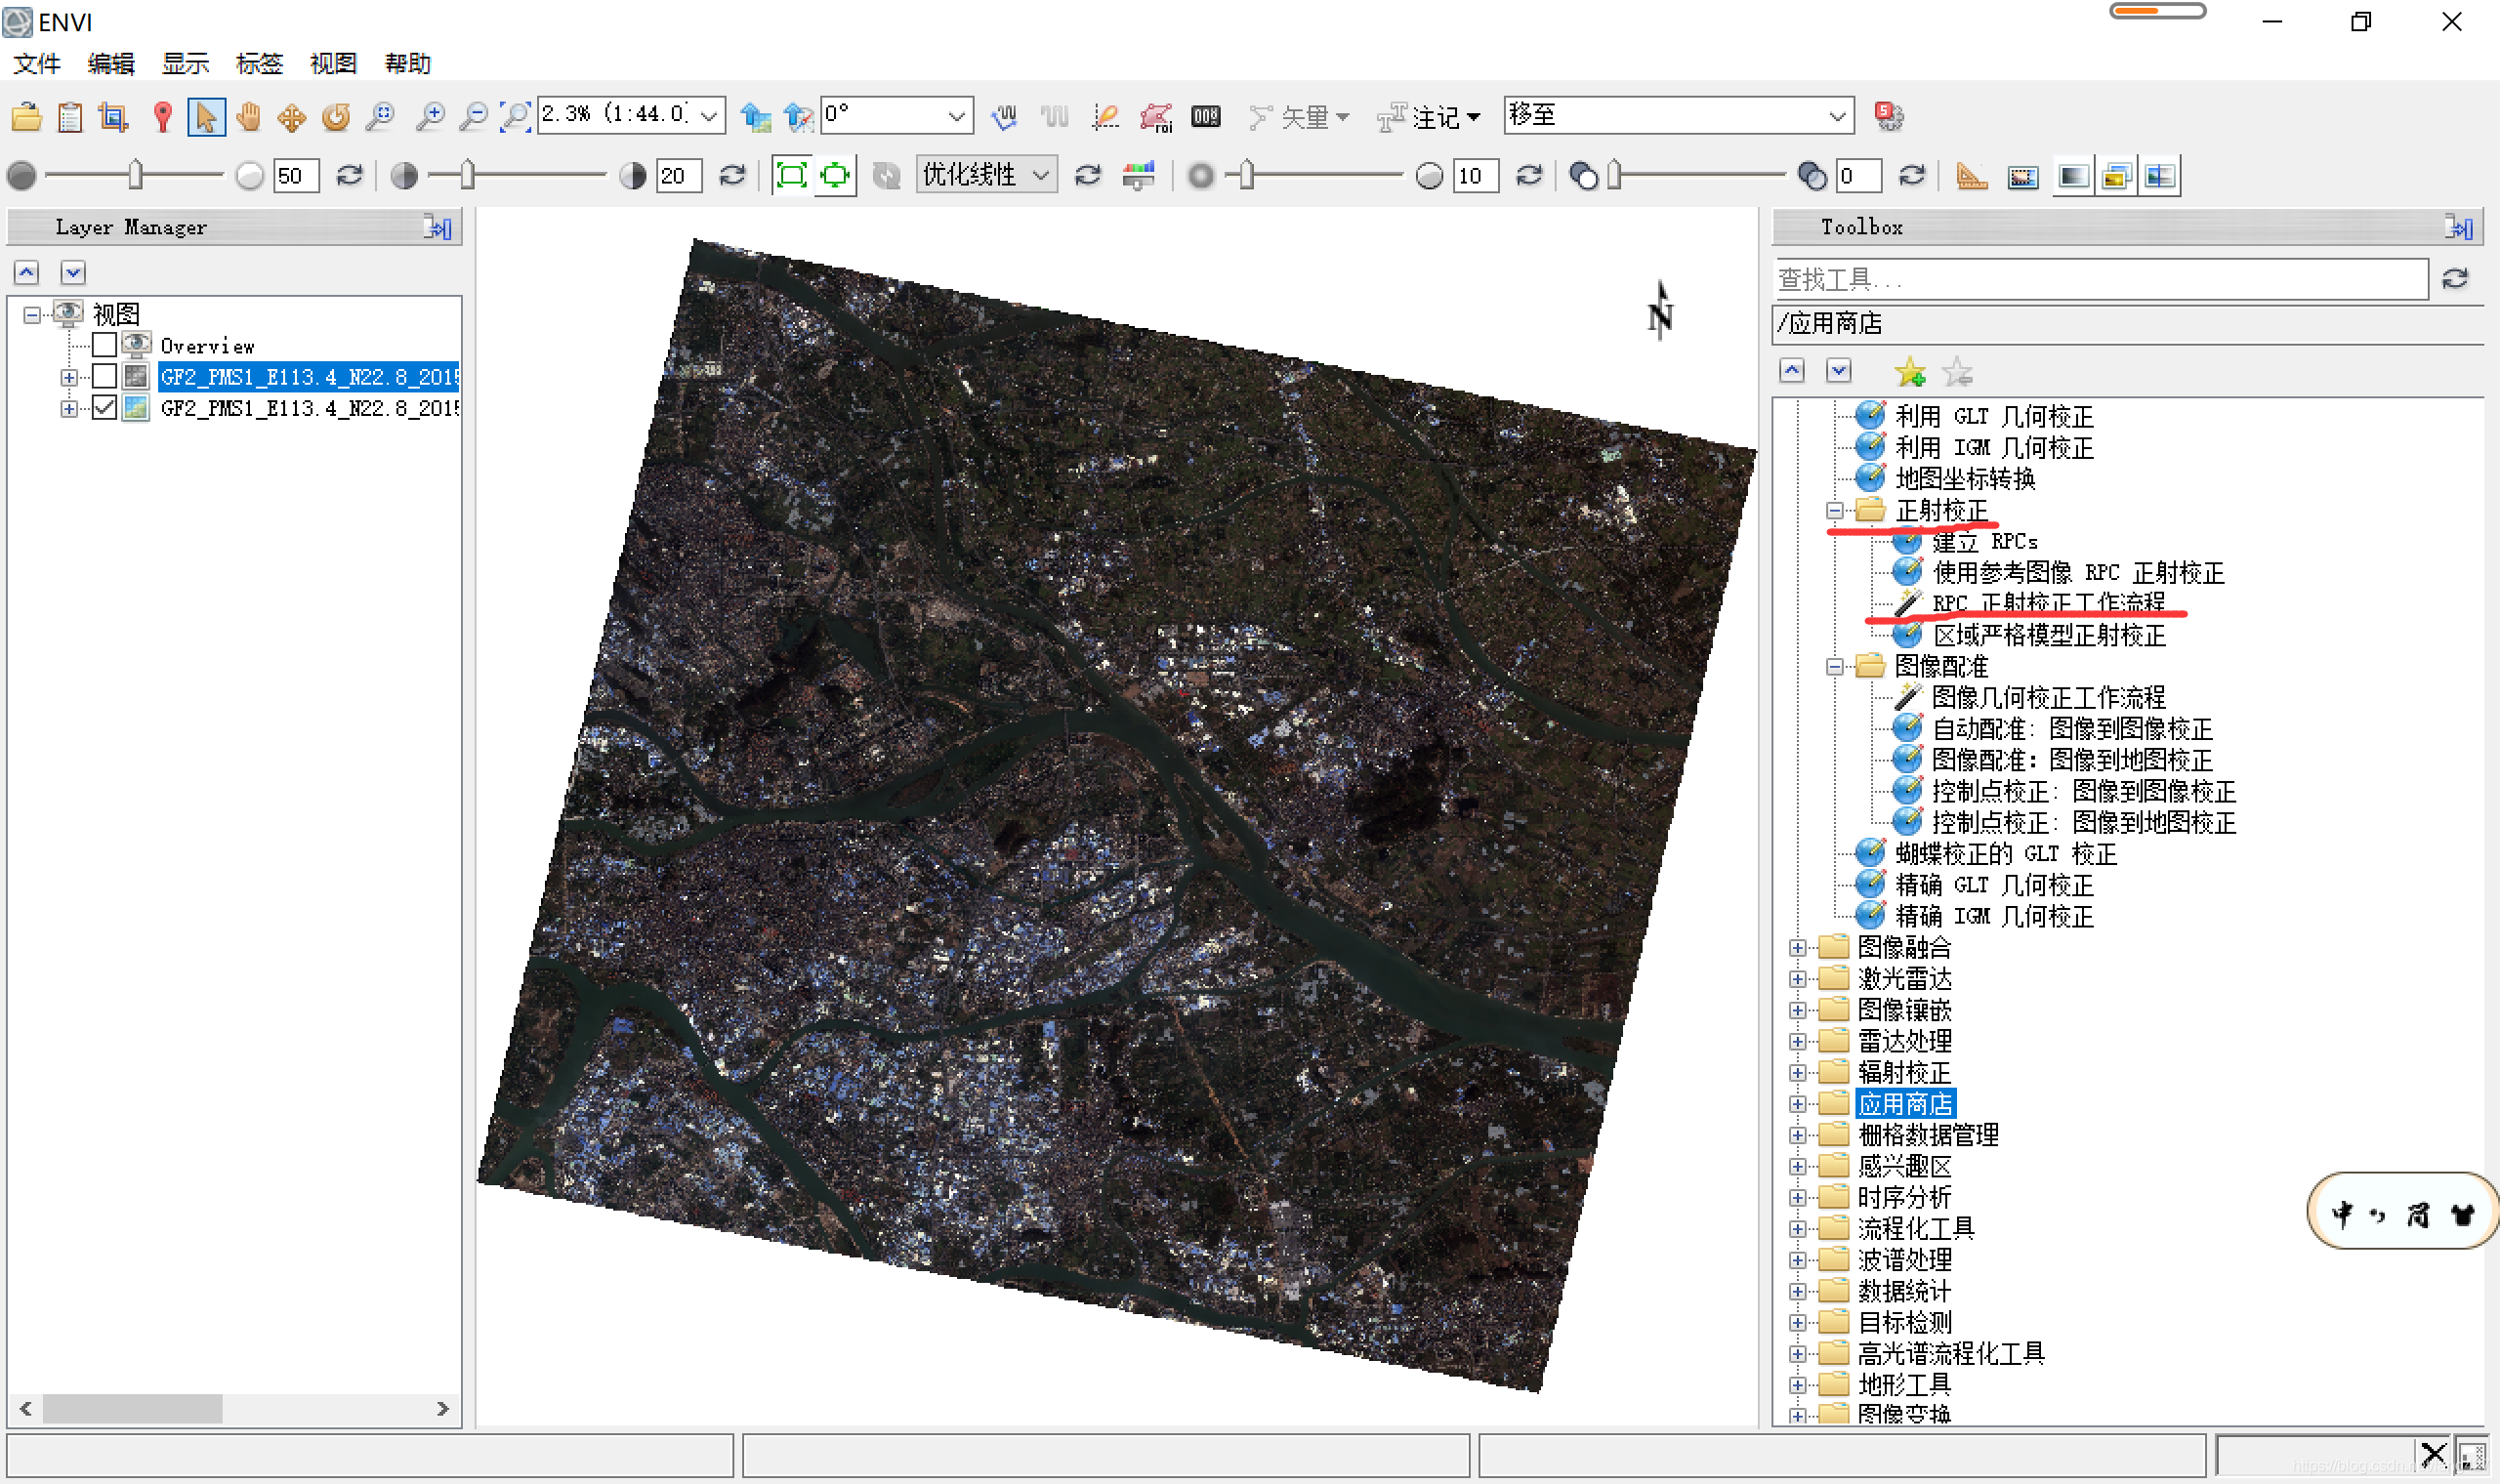Open the 帮助 menu
The width and height of the screenshot is (2500, 1484).
click(x=407, y=63)
